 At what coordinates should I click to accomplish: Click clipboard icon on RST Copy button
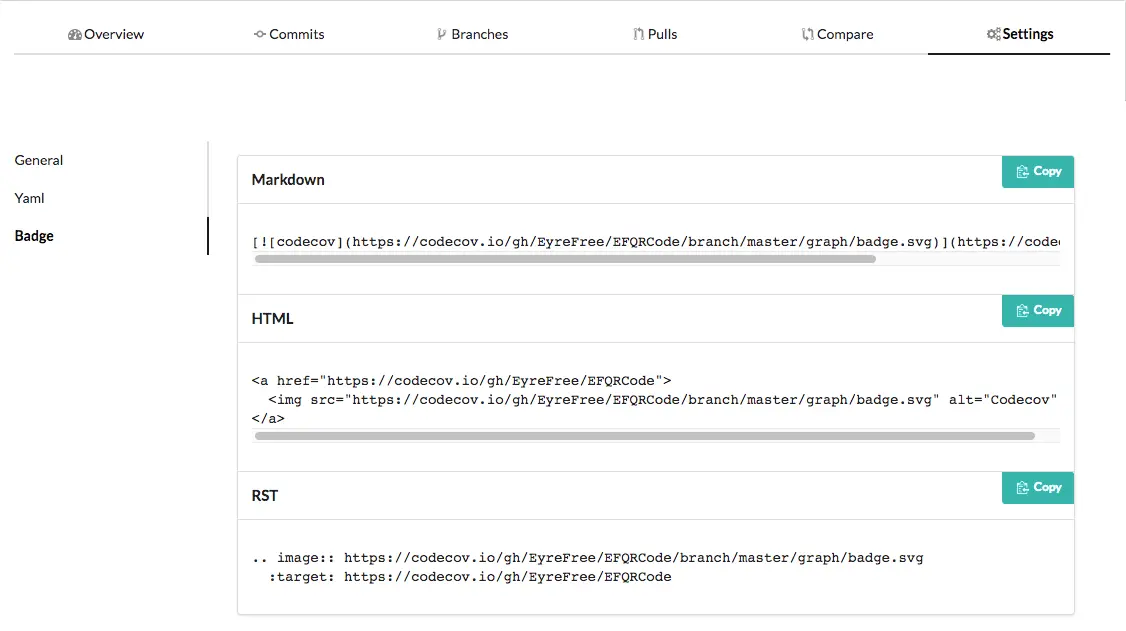point(1023,488)
